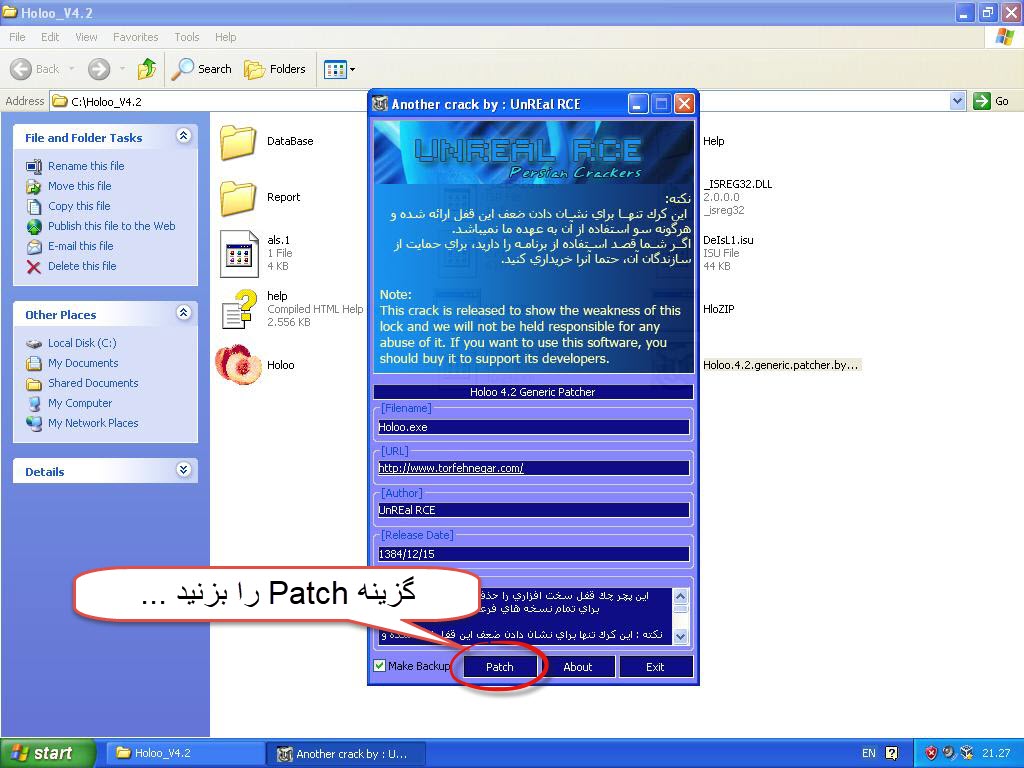This screenshot has width=1024, height=768.
Task: Open the Tools menu
Action: [x=187, y=37]
